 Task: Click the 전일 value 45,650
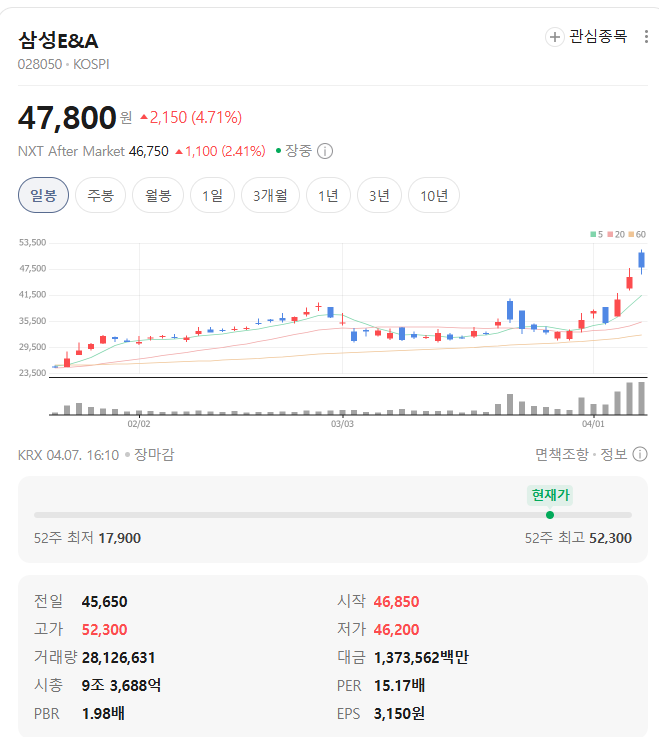click(104, 602)
